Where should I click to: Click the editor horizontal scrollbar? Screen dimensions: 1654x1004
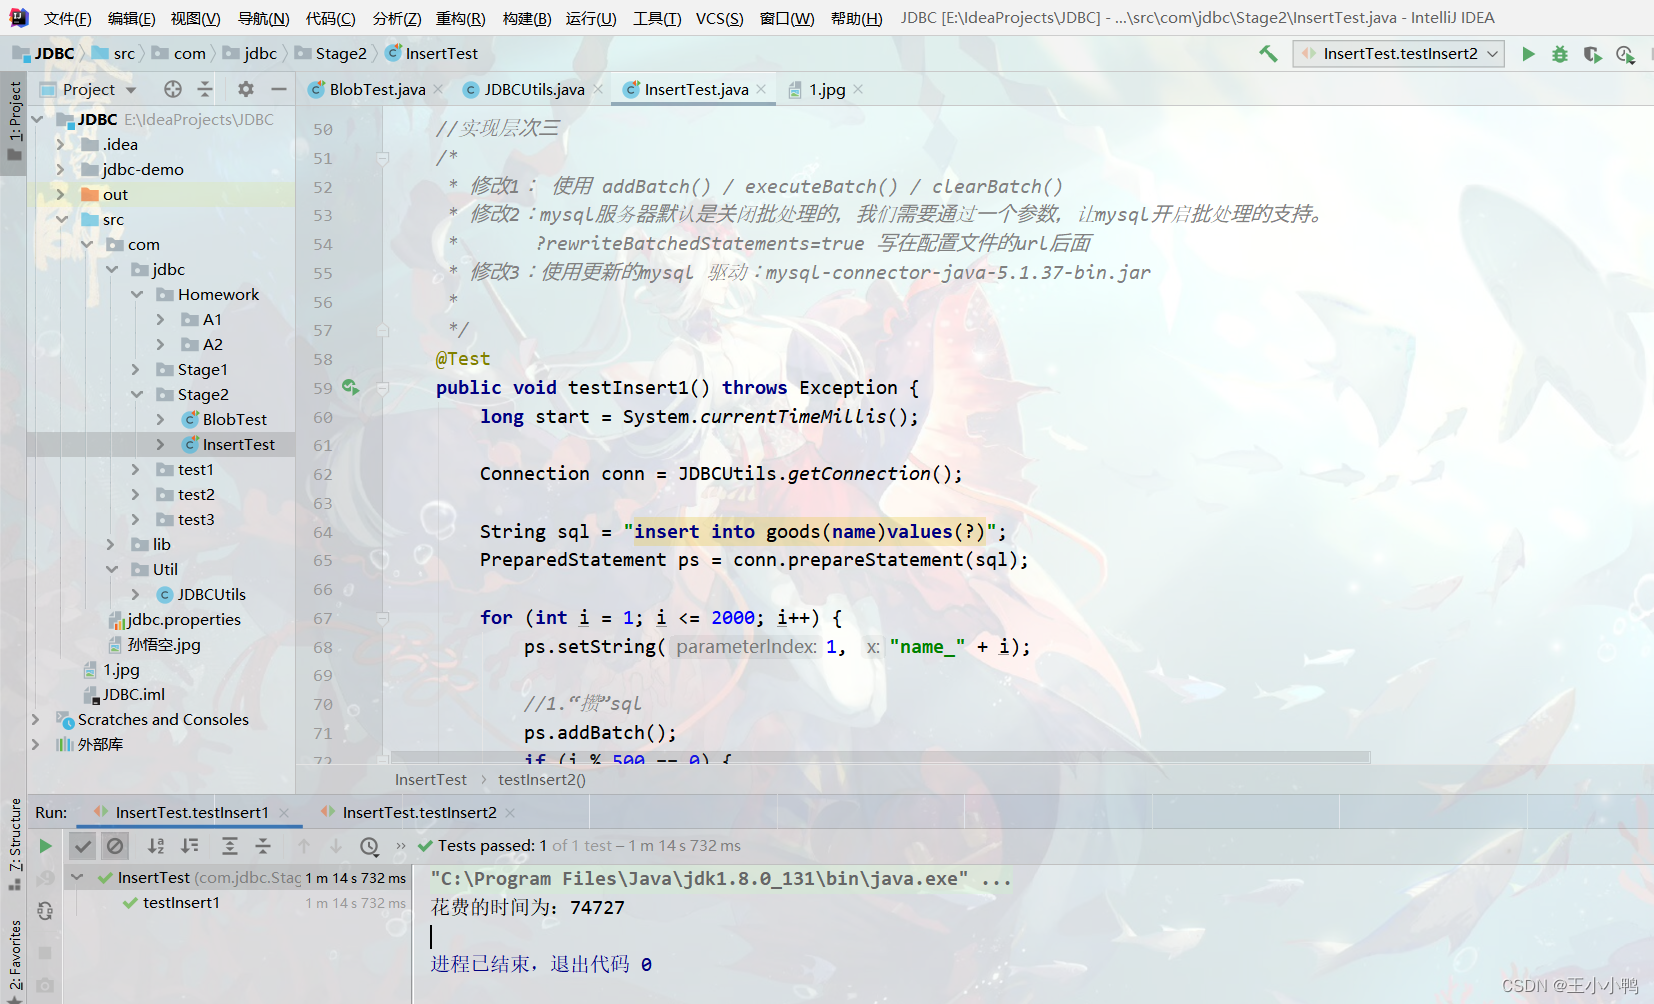[880, 758]
